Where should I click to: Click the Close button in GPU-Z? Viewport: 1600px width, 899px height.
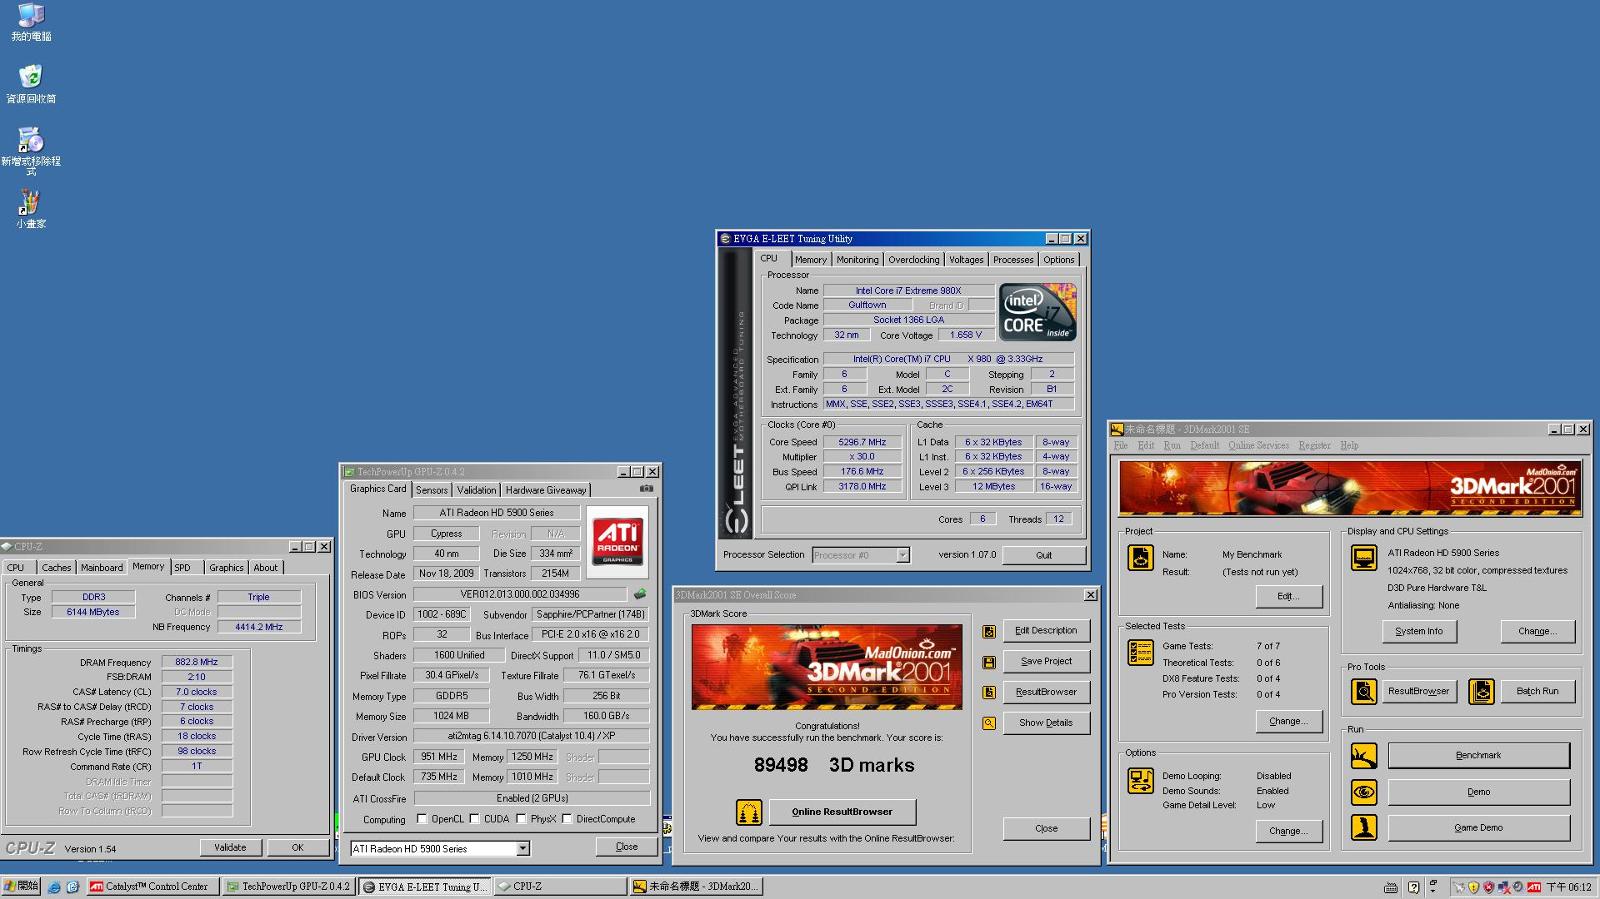click(x=627, y=846)
